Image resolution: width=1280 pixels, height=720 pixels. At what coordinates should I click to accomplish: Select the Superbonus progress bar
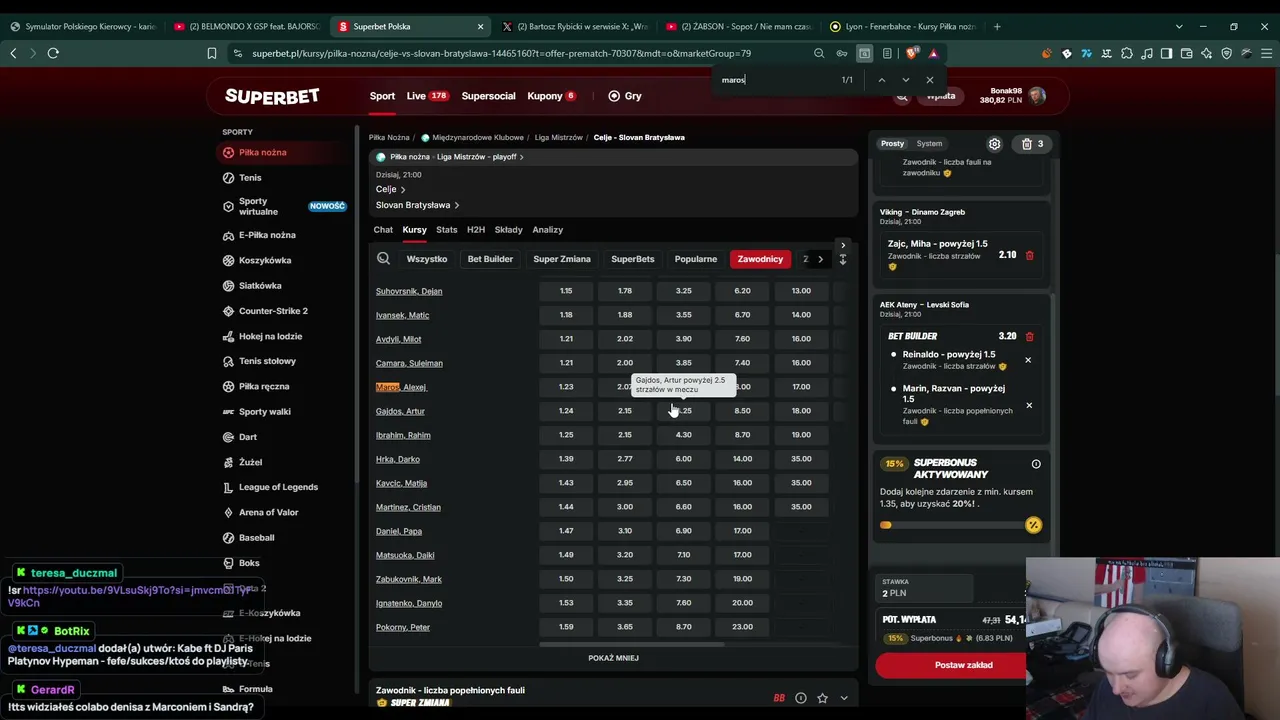(961, 525)
